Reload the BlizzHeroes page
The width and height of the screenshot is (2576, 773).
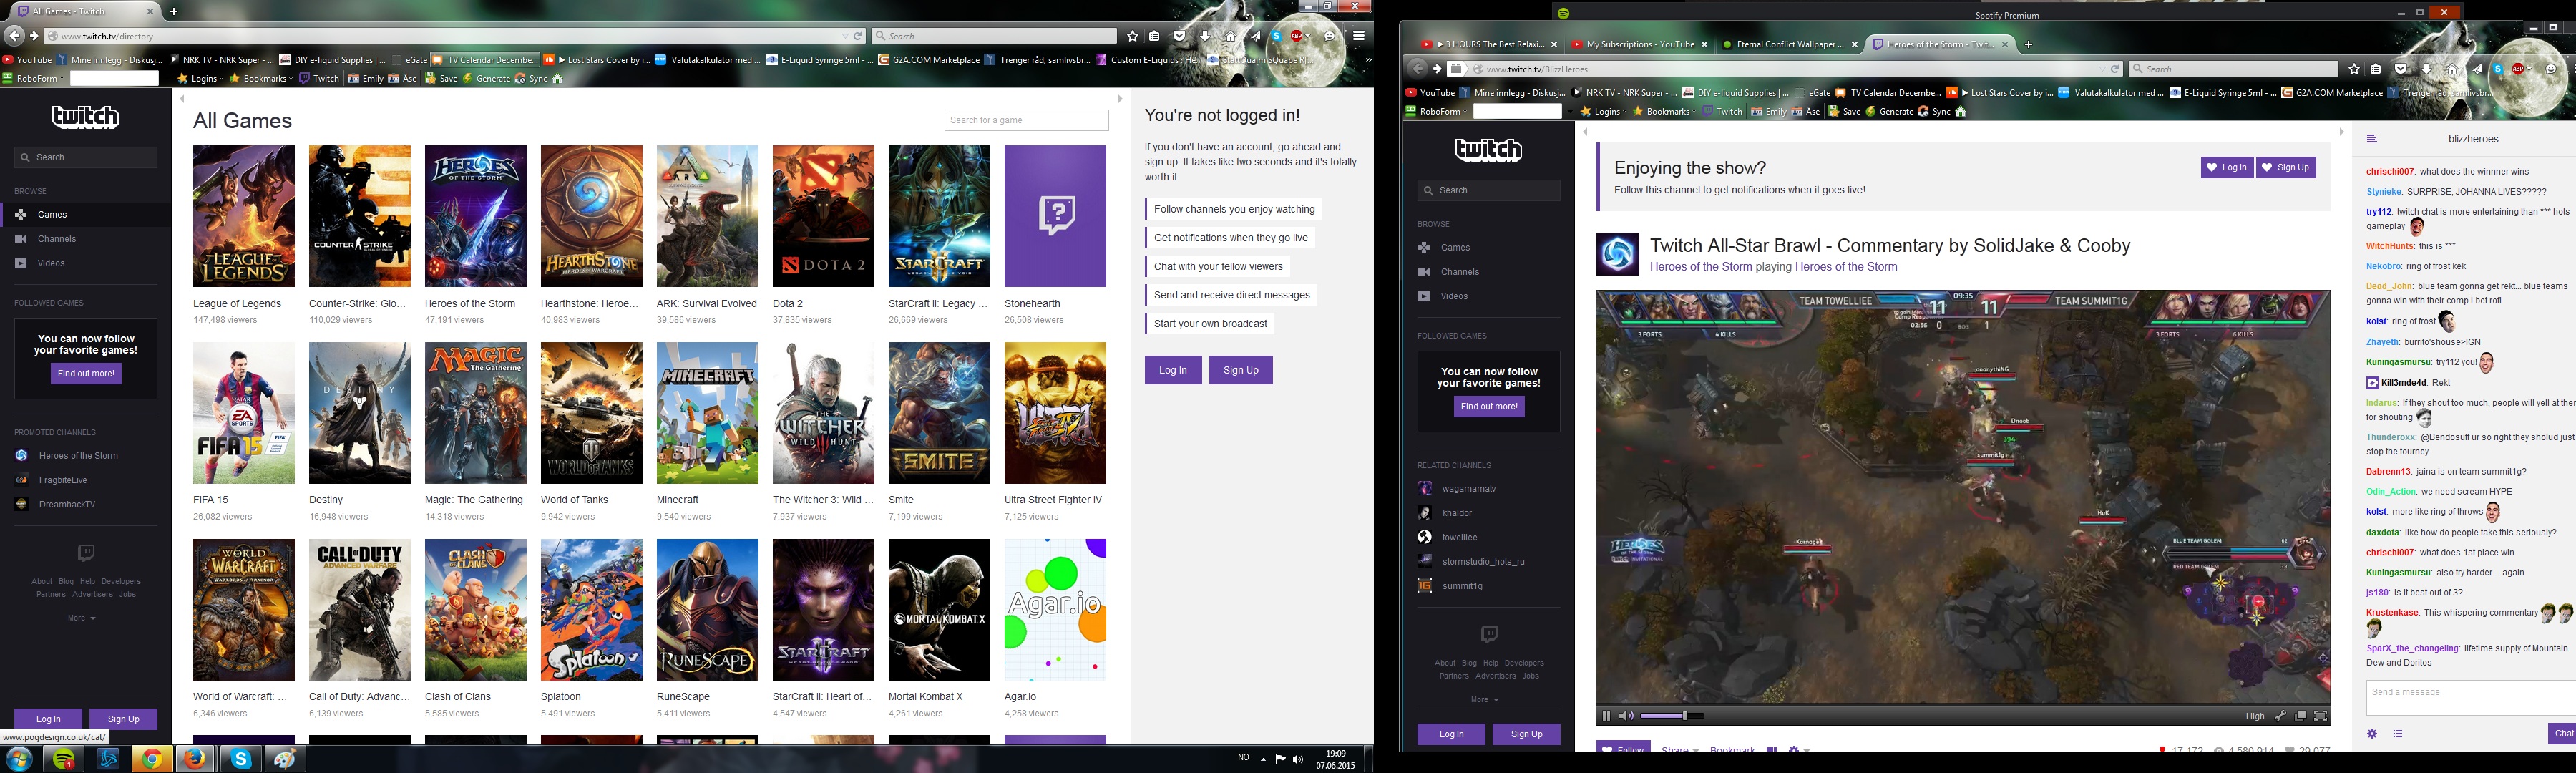click(x=2115, y=69)
